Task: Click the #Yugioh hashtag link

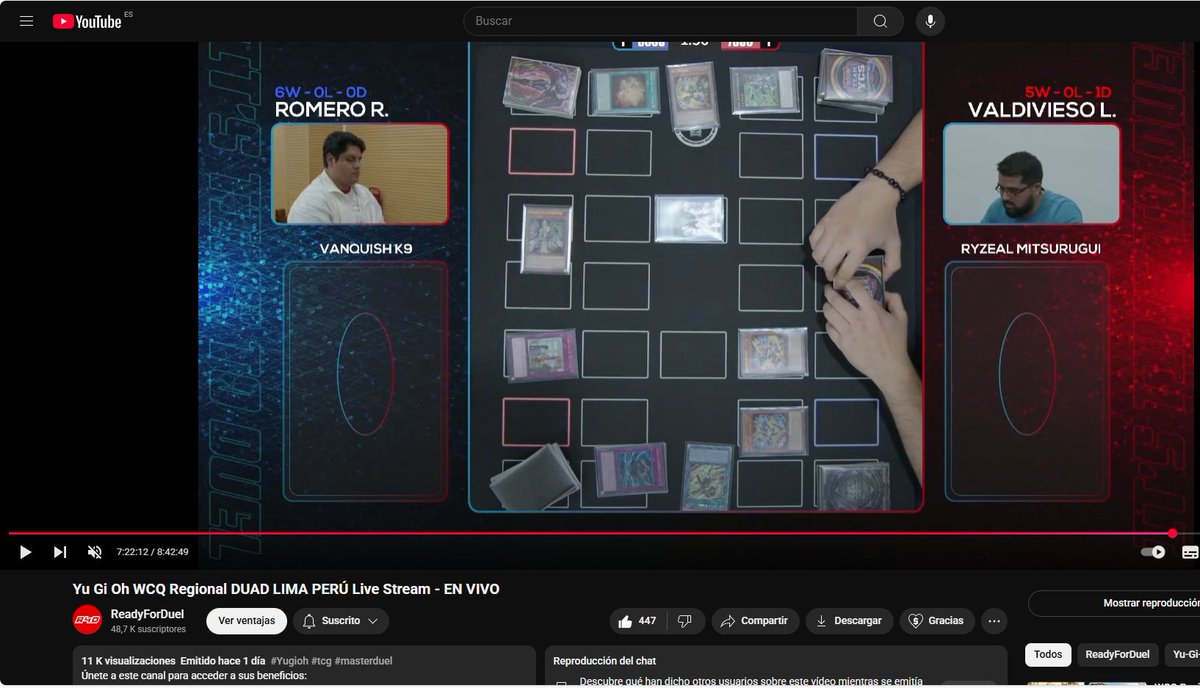Action: 288,661
